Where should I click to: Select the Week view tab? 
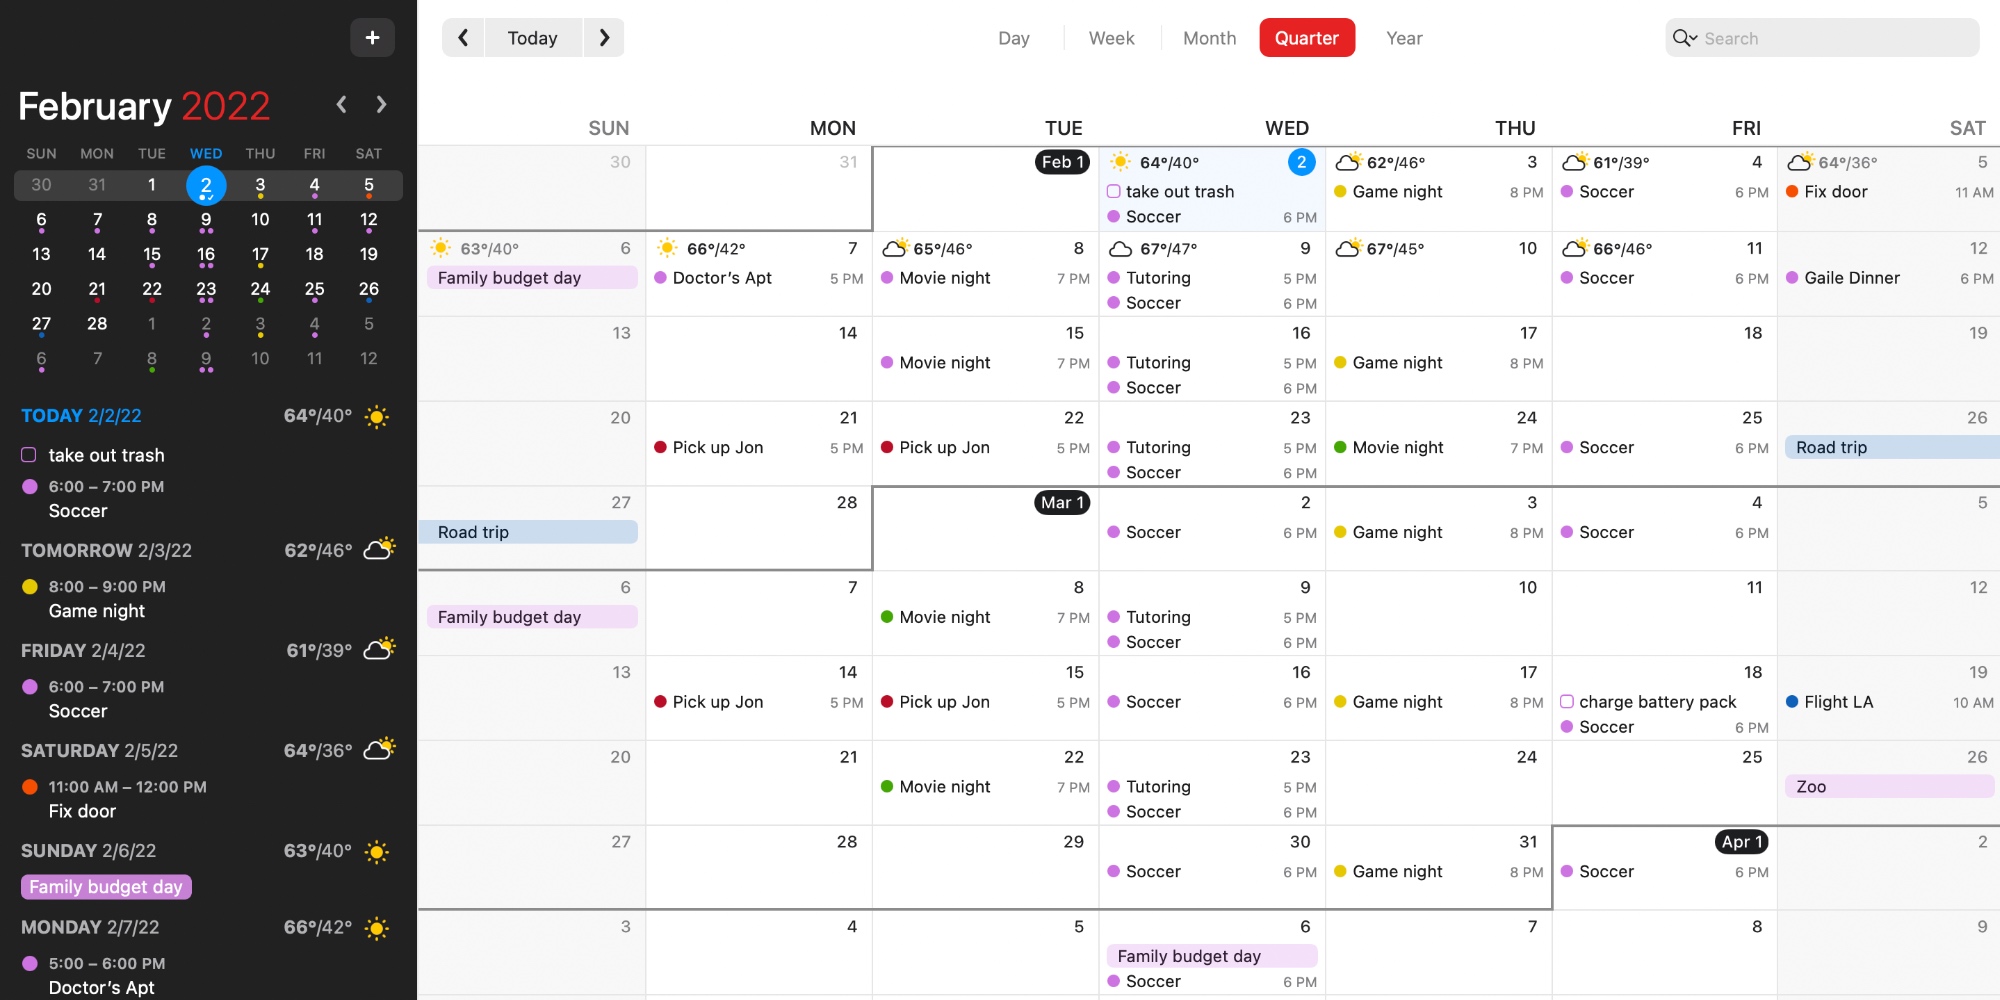[1111, 37]
